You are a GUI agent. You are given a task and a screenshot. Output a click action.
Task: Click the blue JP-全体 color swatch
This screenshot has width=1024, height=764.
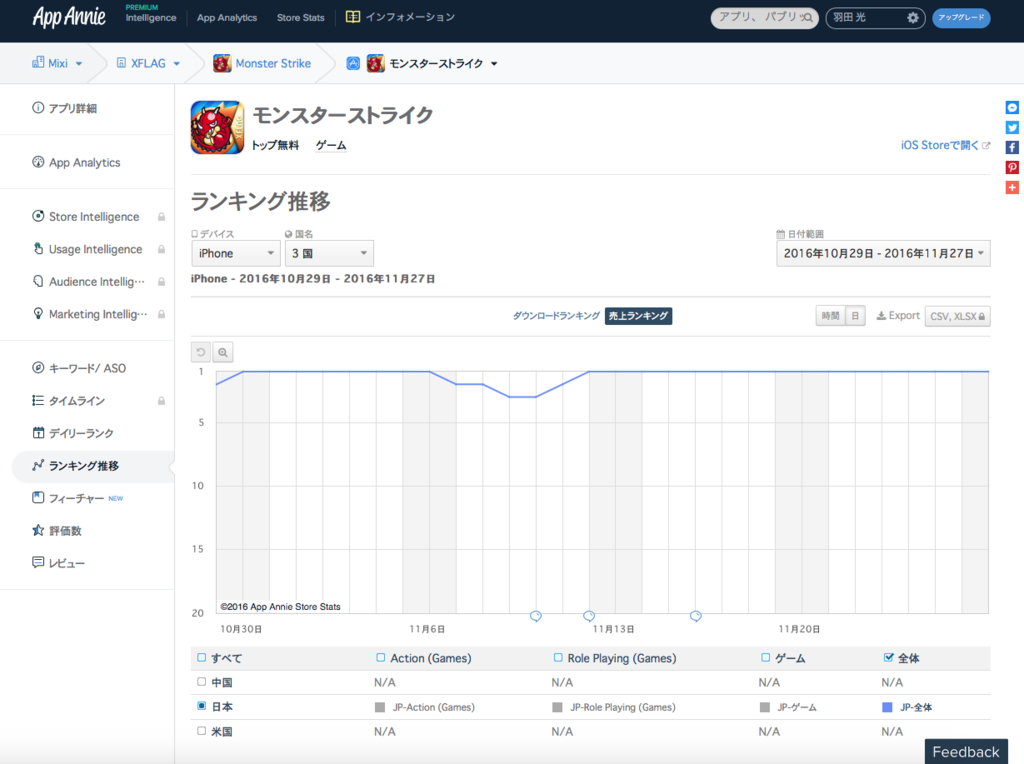887,707
